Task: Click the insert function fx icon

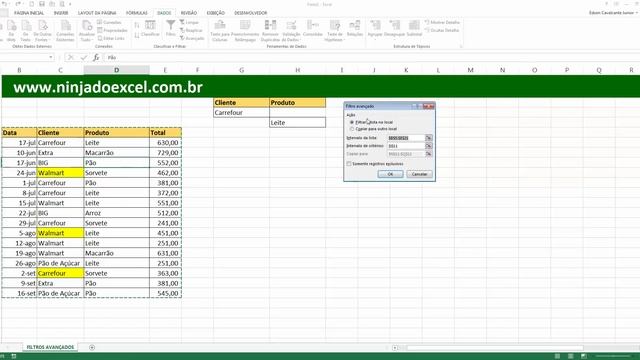Action: point(96,58)
